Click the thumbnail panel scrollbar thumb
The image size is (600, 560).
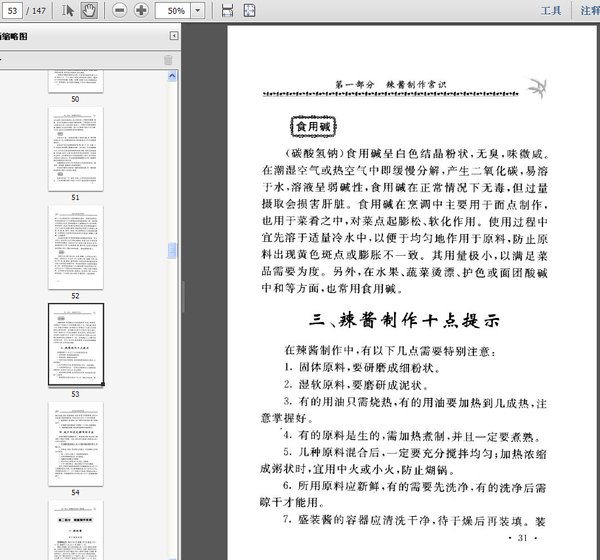(x=173, y=251)
